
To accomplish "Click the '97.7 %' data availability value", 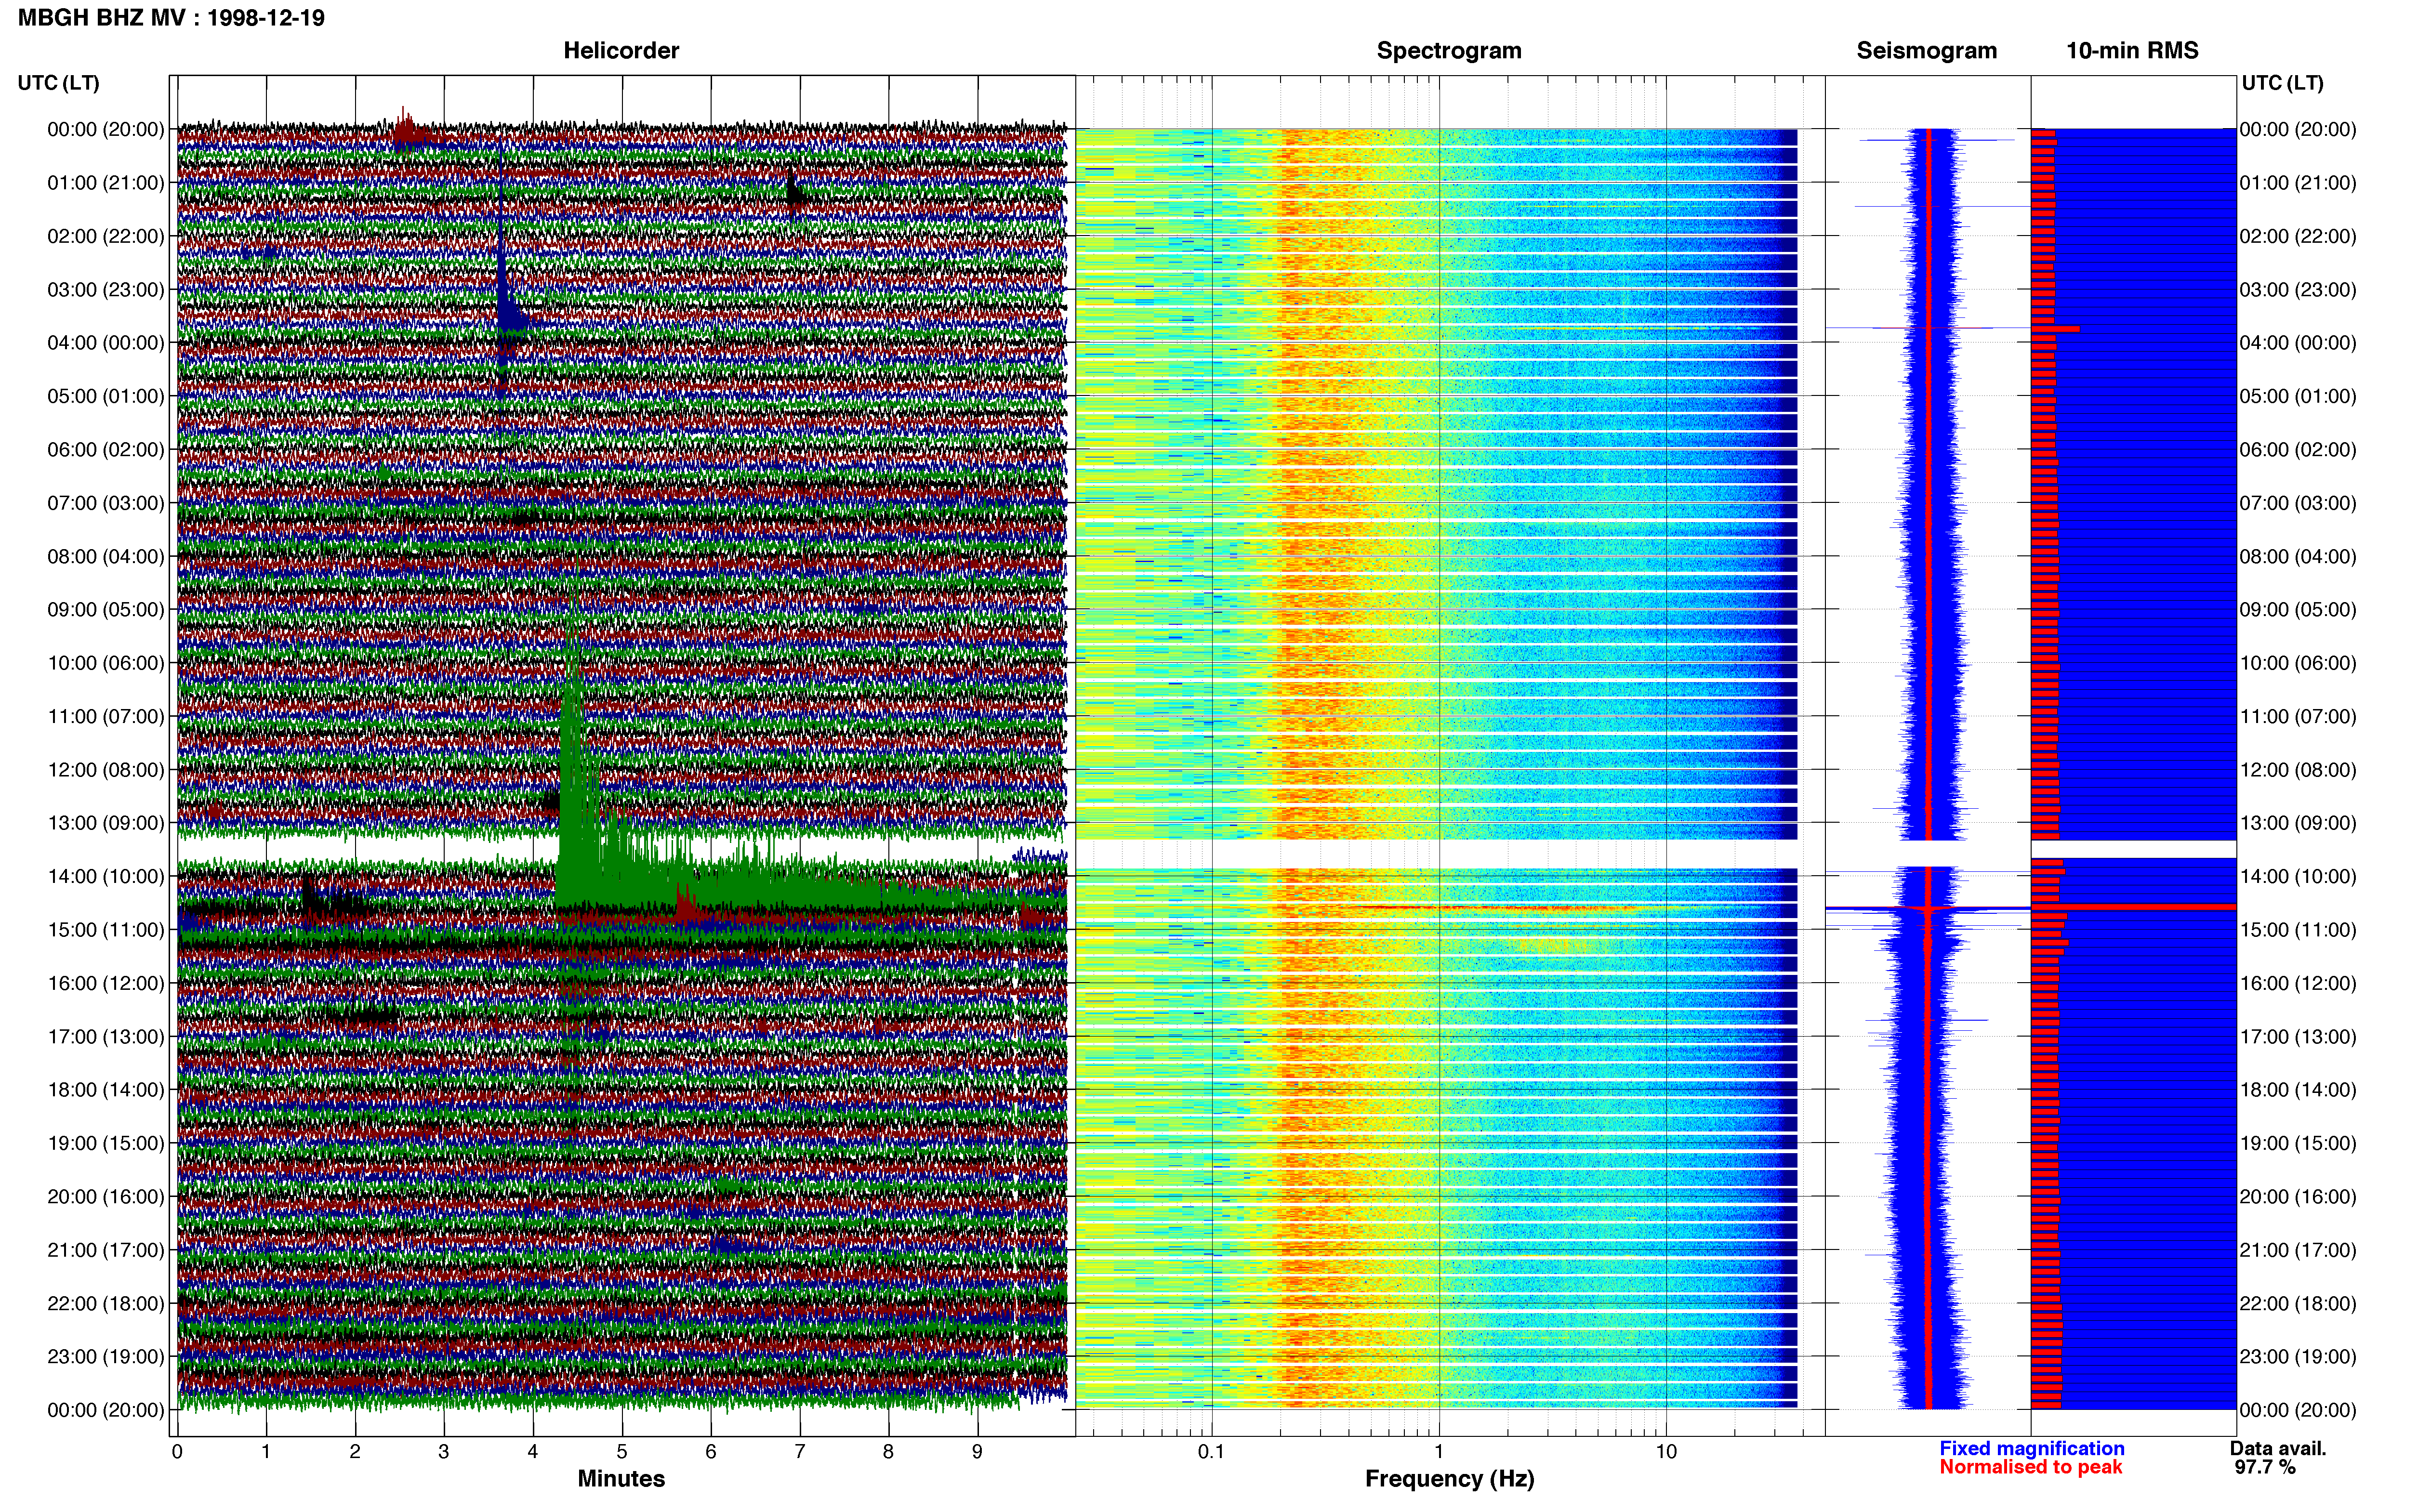I will coord(2265,1467).
